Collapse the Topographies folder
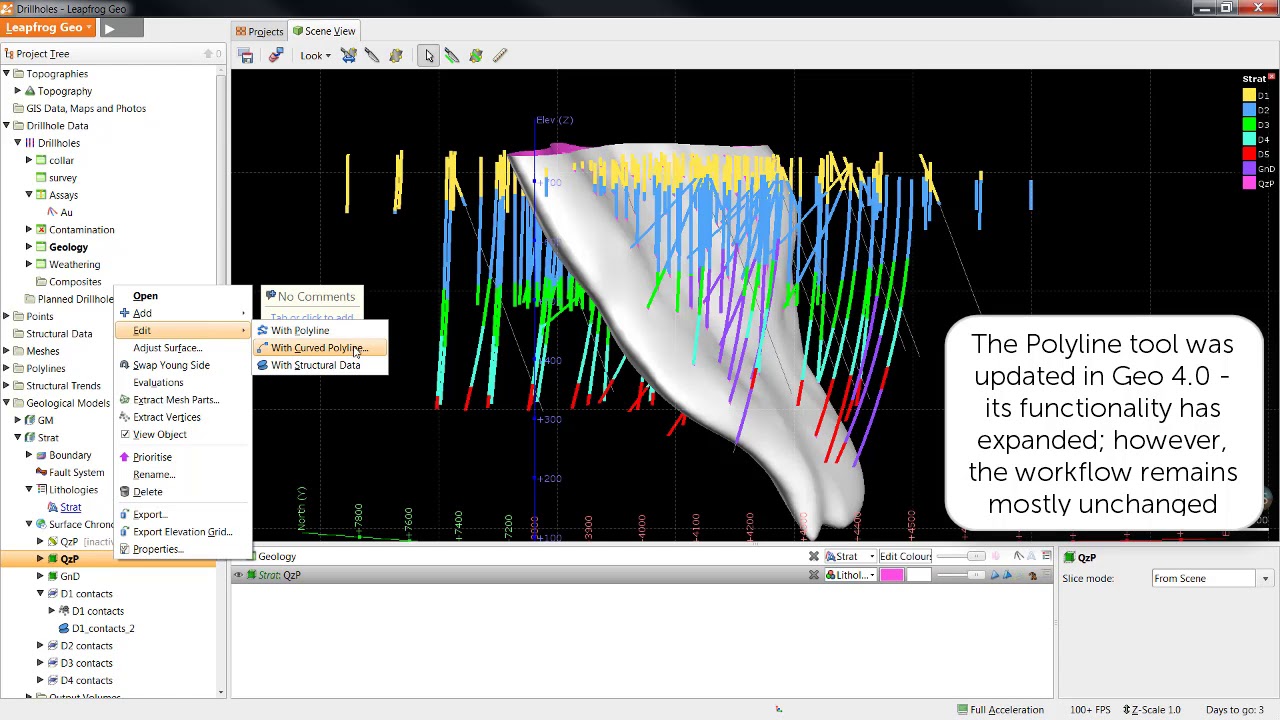Viewport: 1280px width, 720px height. [x=6, y=74]
